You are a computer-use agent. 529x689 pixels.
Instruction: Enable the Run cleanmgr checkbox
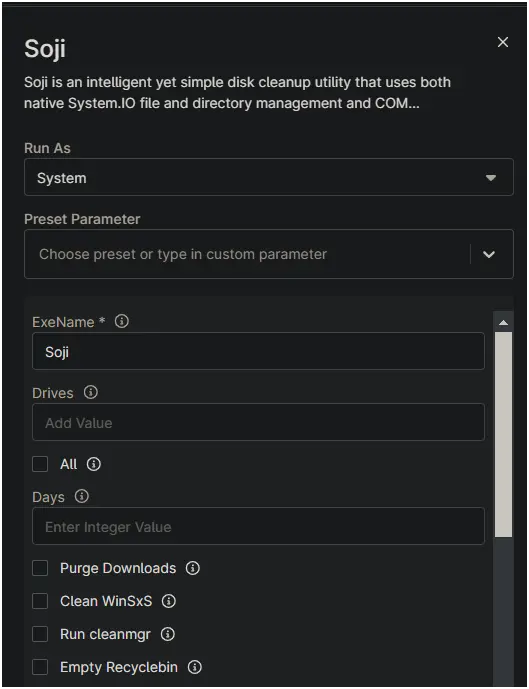[40, 634]
